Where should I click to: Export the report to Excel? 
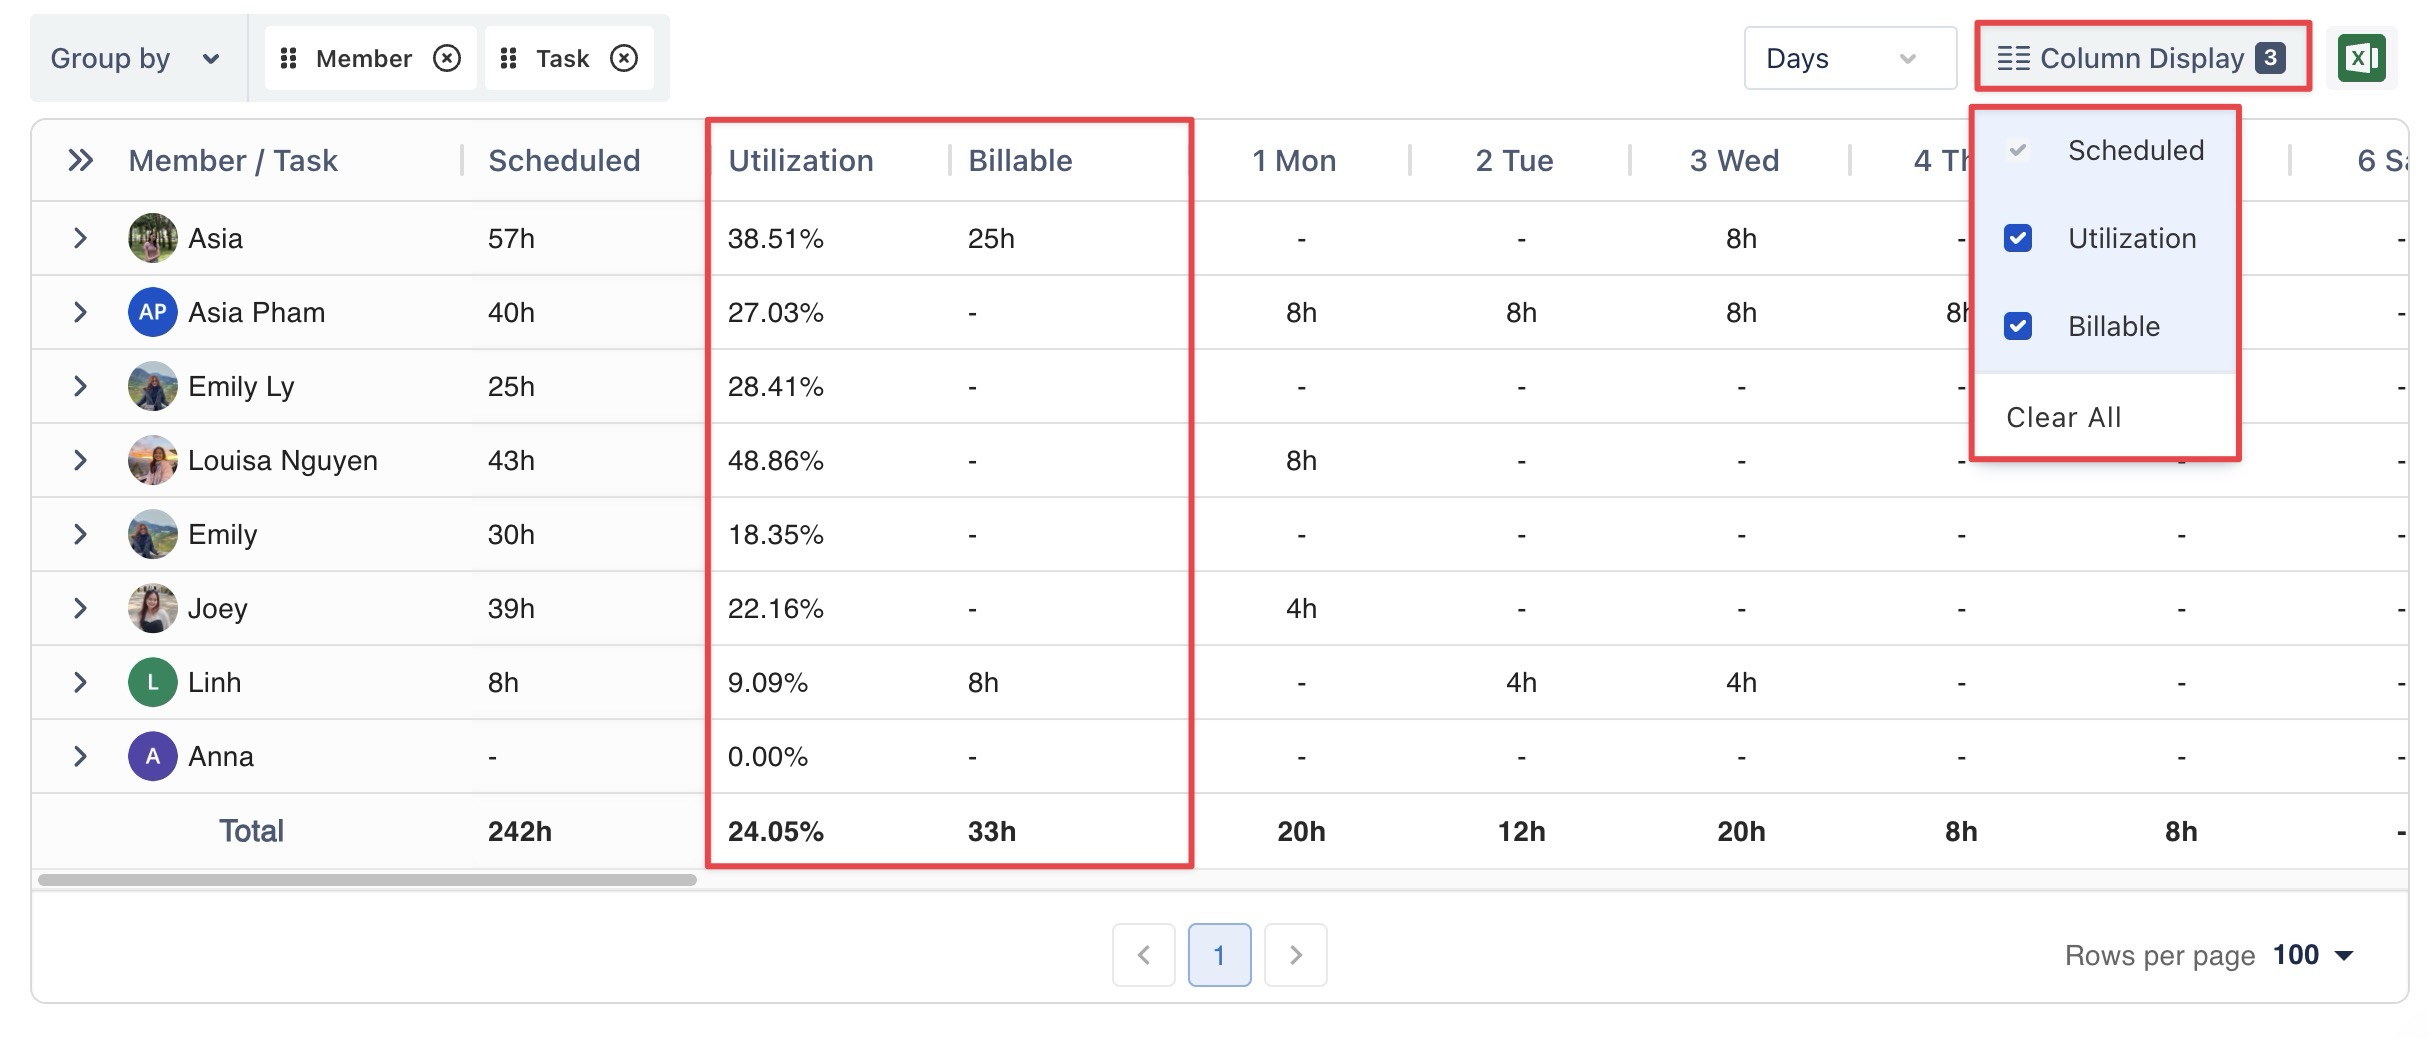tap(2361, 58)
